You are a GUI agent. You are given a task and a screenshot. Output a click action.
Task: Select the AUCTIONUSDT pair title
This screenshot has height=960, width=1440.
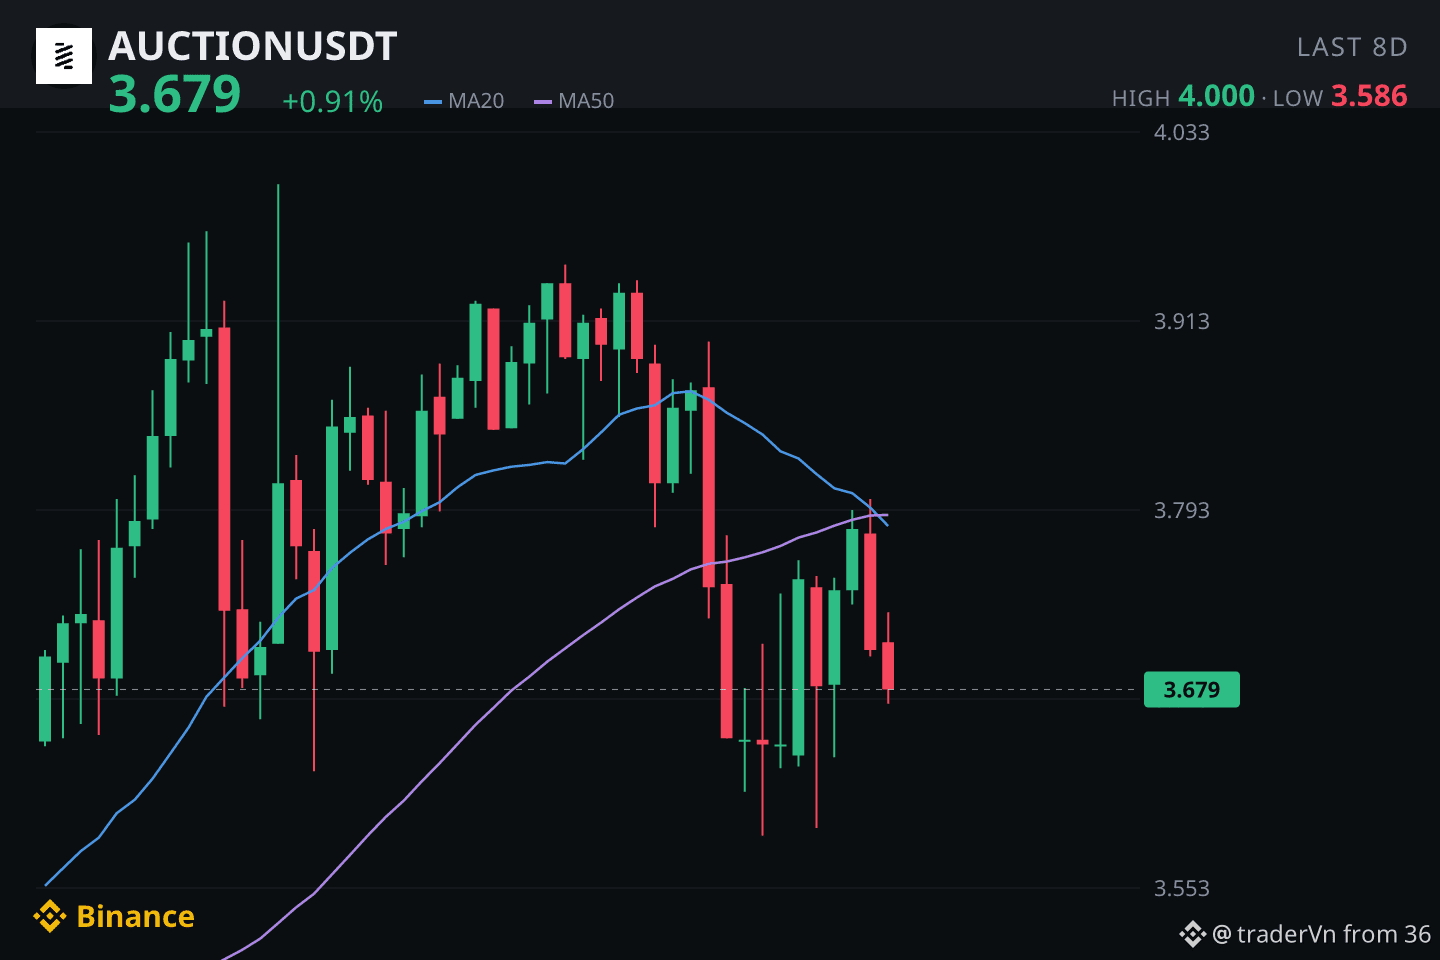253,47
